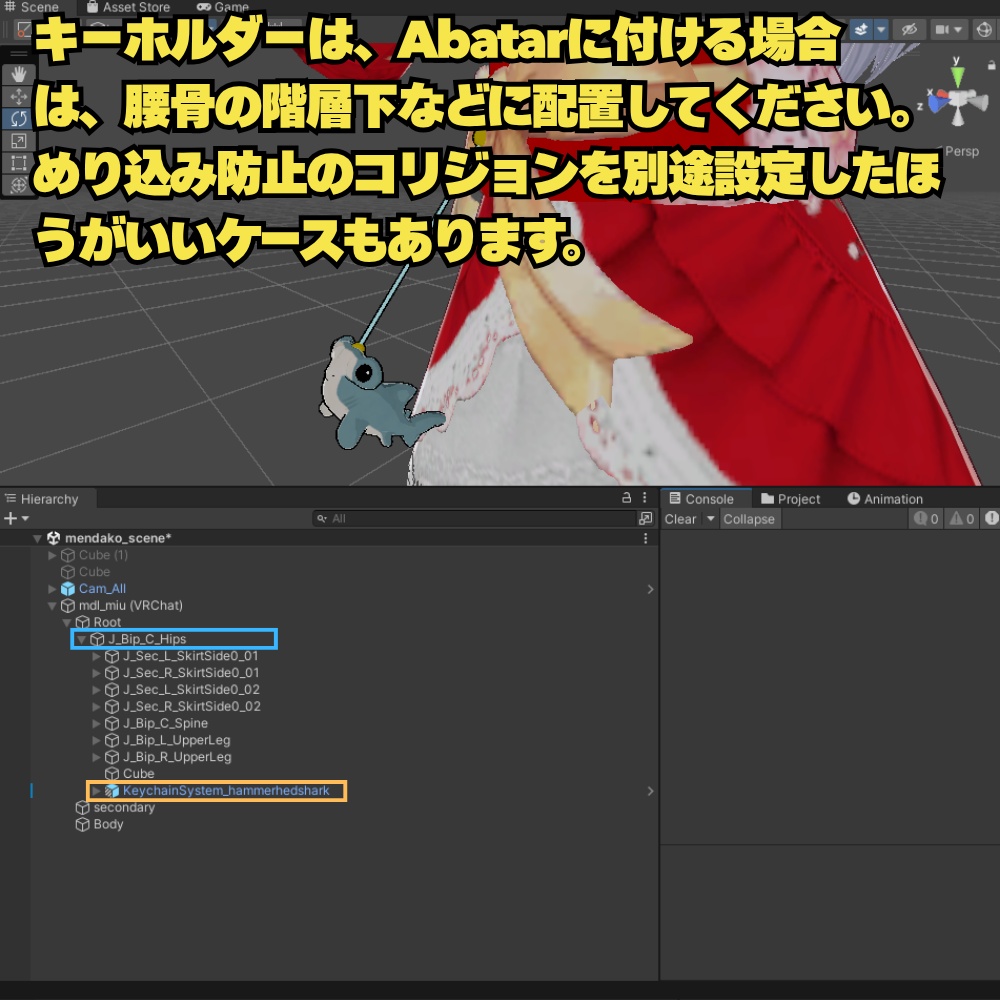Expand the J_Bip_R_UpperLeg bone

pos(96,757)
